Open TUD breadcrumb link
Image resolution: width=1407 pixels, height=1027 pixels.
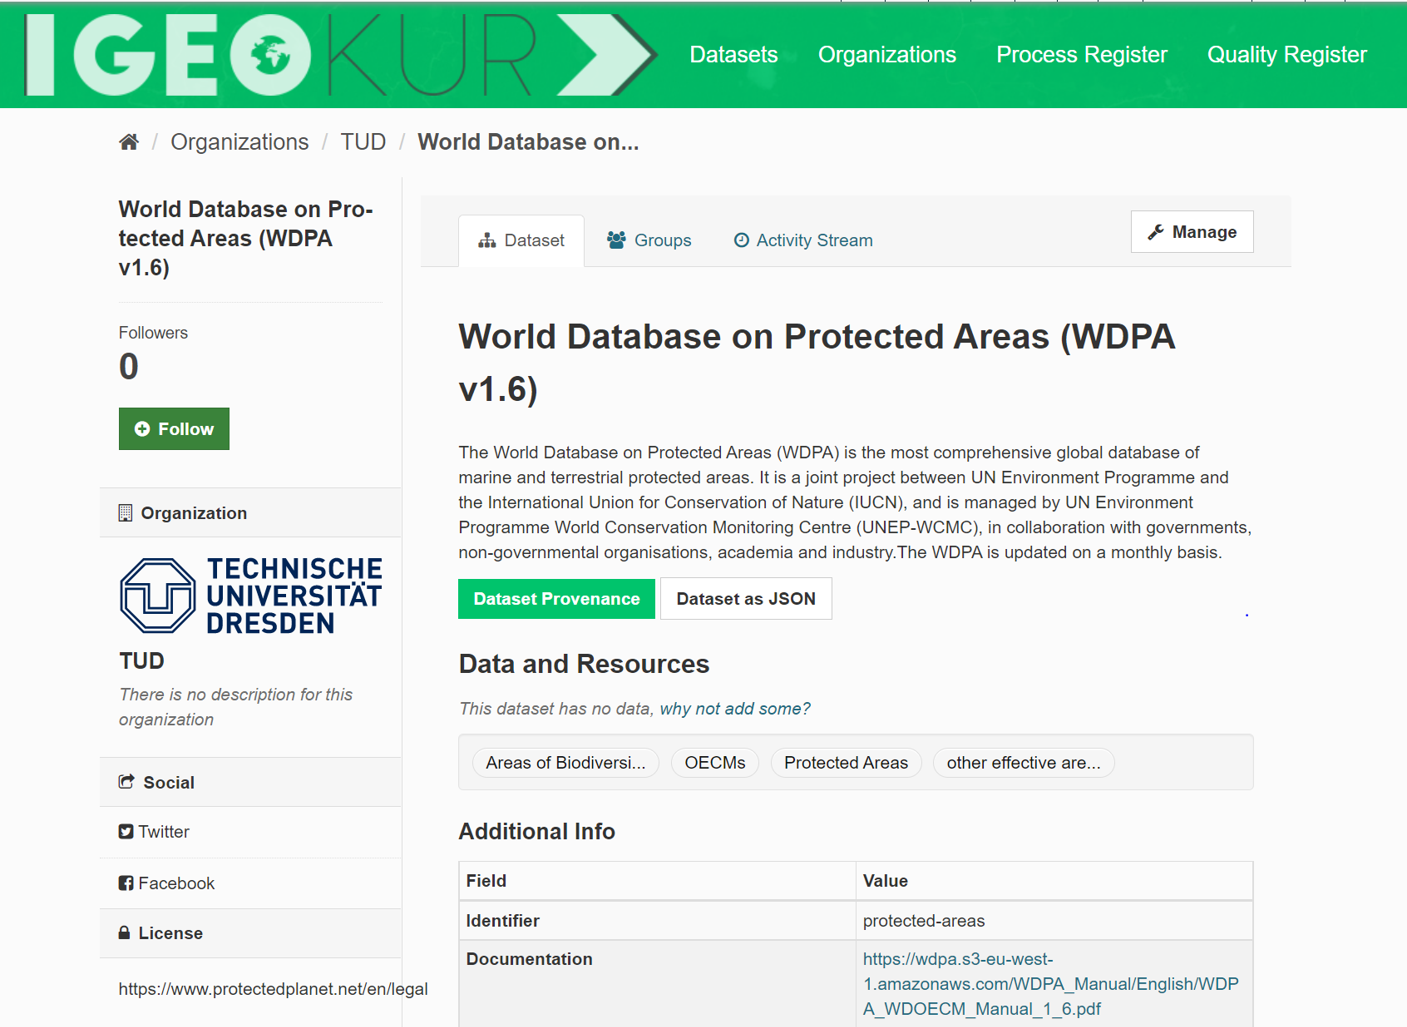point(363,142)
